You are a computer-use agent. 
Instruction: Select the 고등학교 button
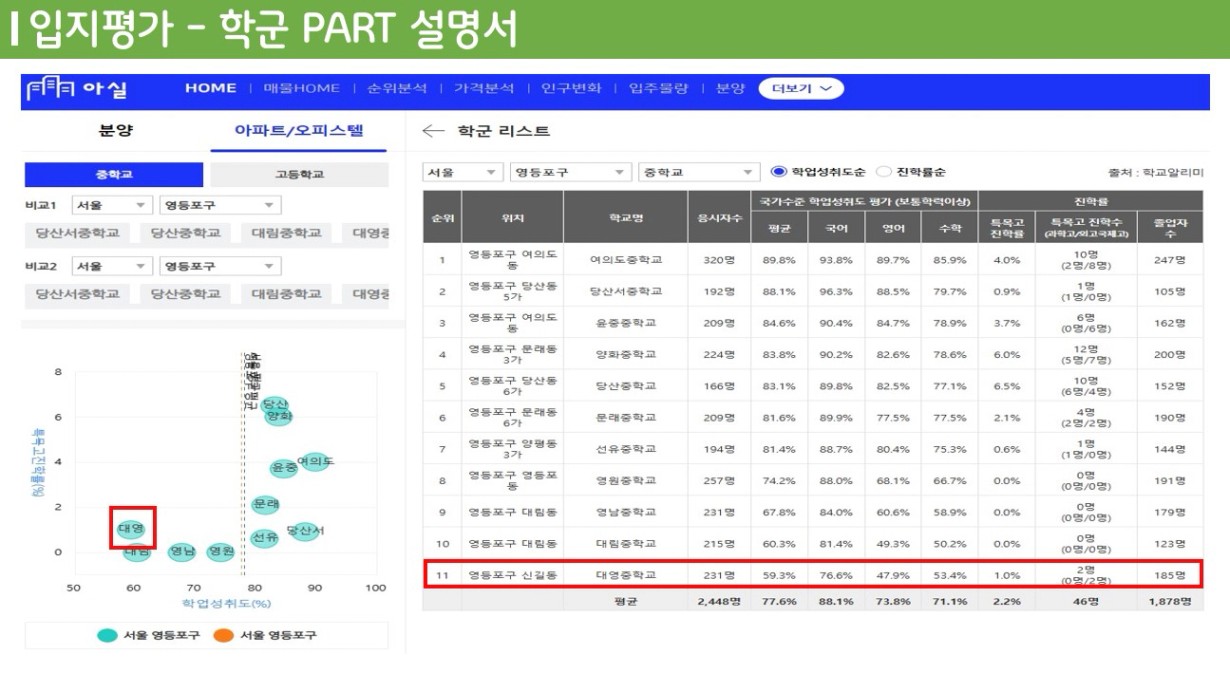pyautogui.click(x=299, y=175)
